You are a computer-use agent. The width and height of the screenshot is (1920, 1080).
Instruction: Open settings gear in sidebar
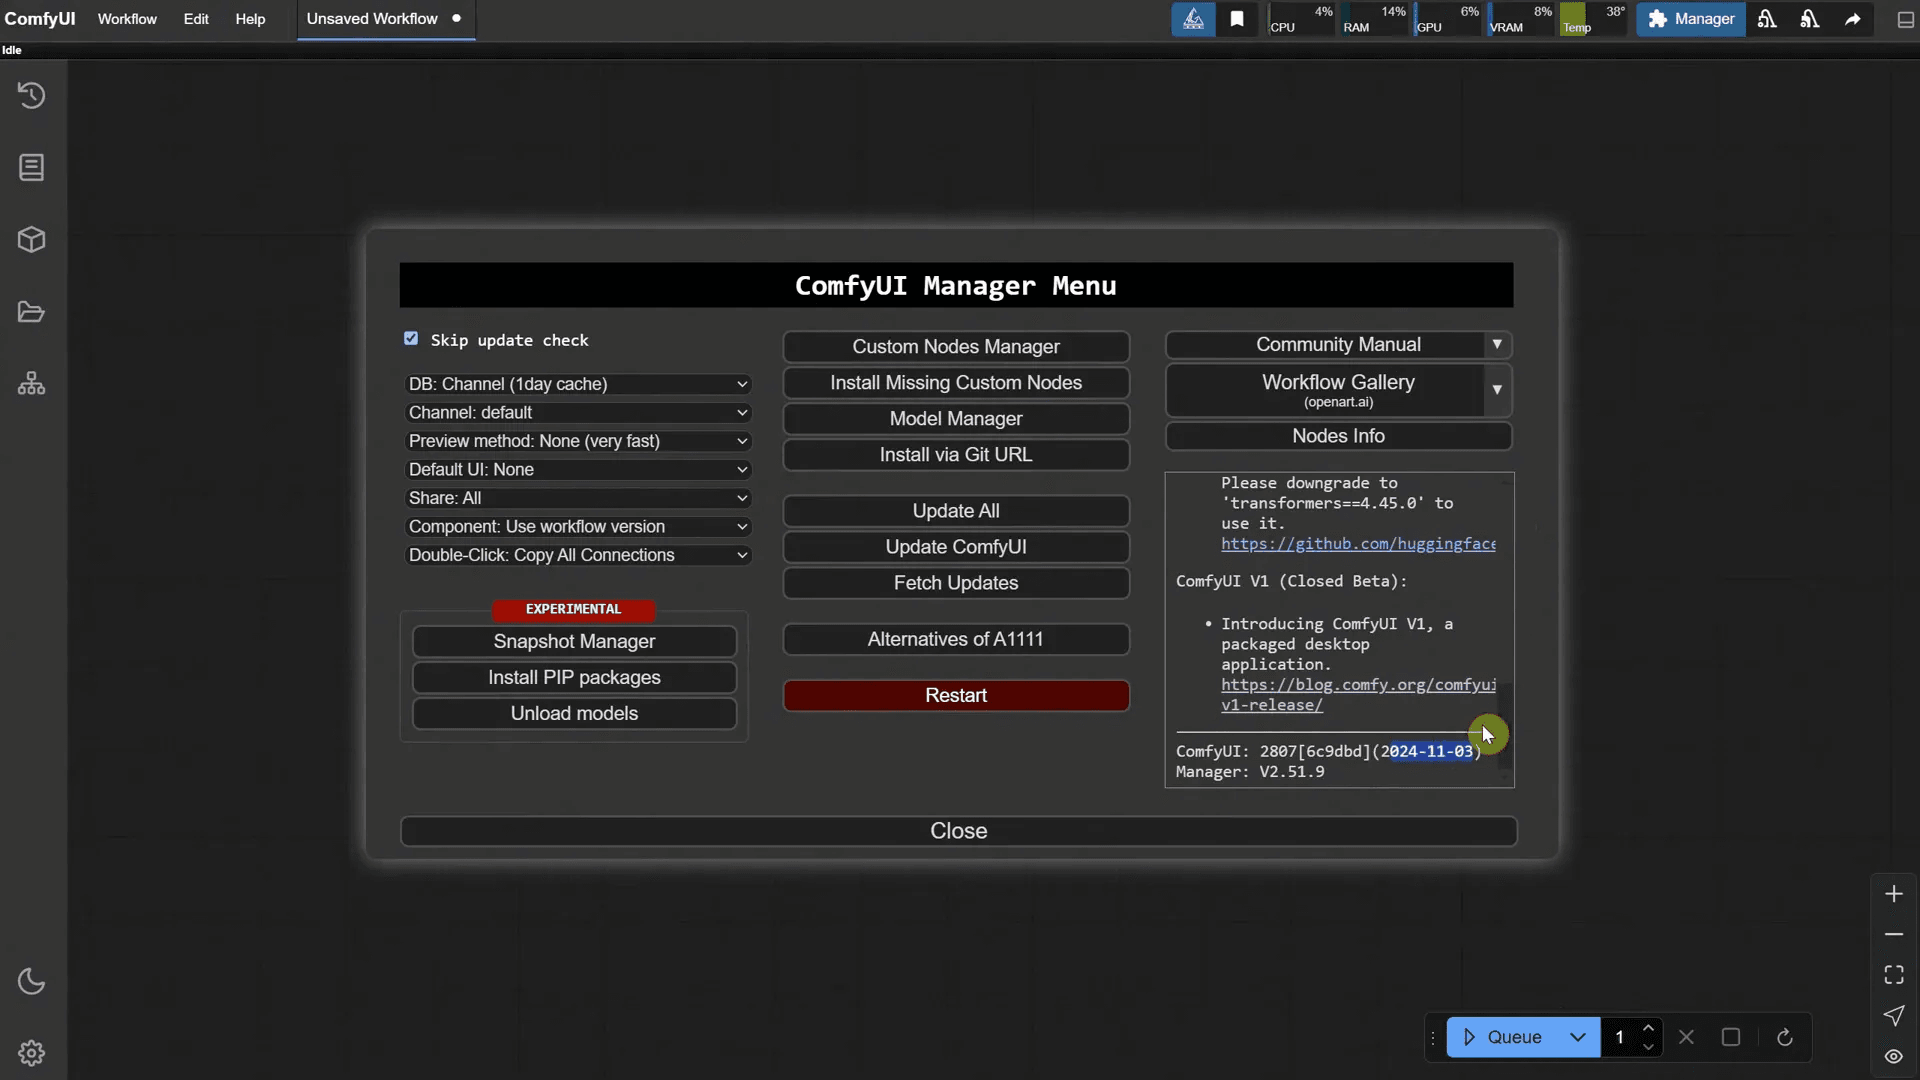[32, 1053]
